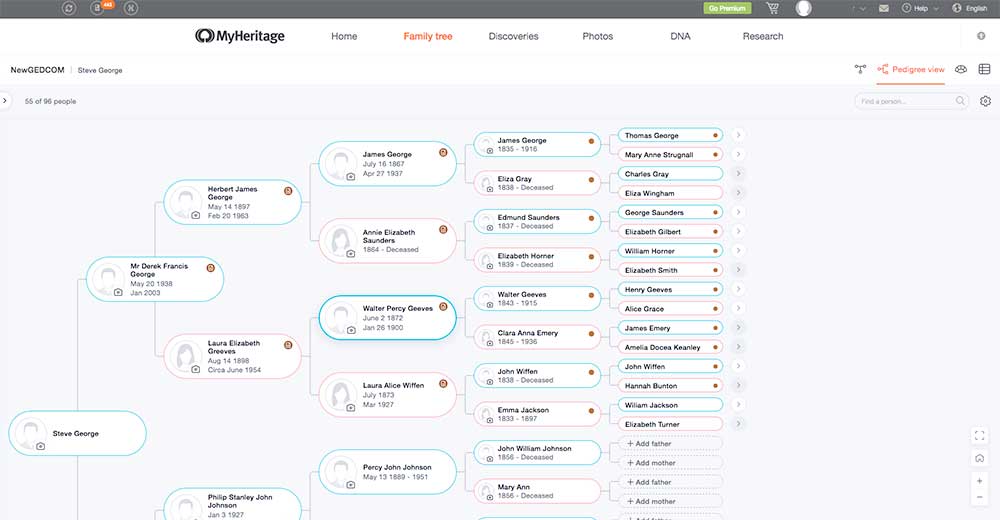Viewport: 1000px width, 520px height.
Task: Open tree settings gear icon
Action: click(985, 101)
